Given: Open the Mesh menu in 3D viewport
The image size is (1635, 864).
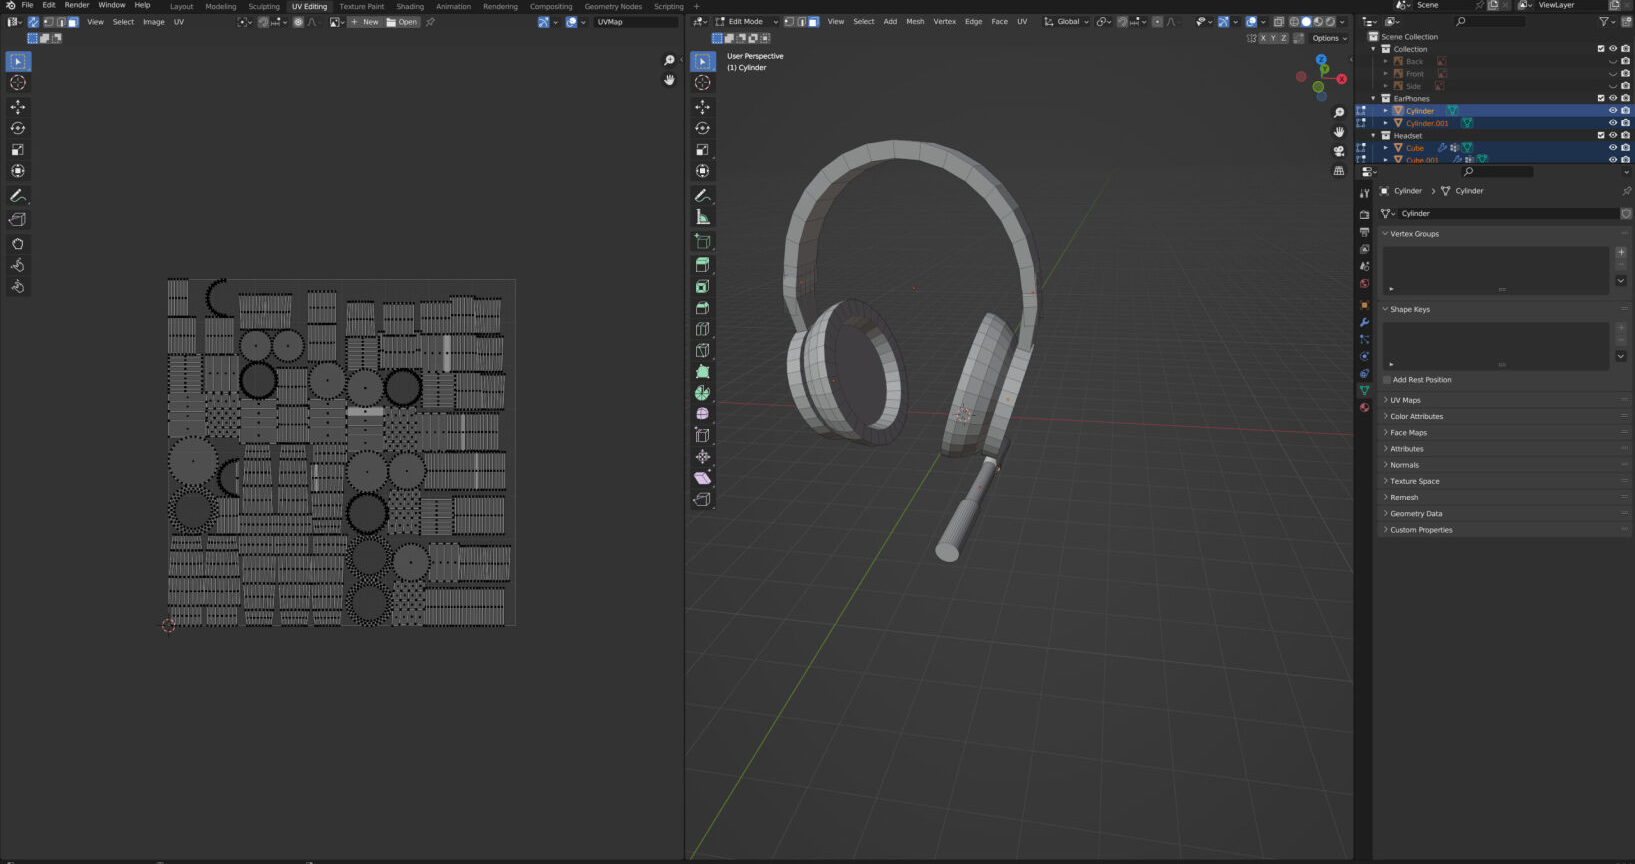Looking at the screenshot, I should 915,21.
